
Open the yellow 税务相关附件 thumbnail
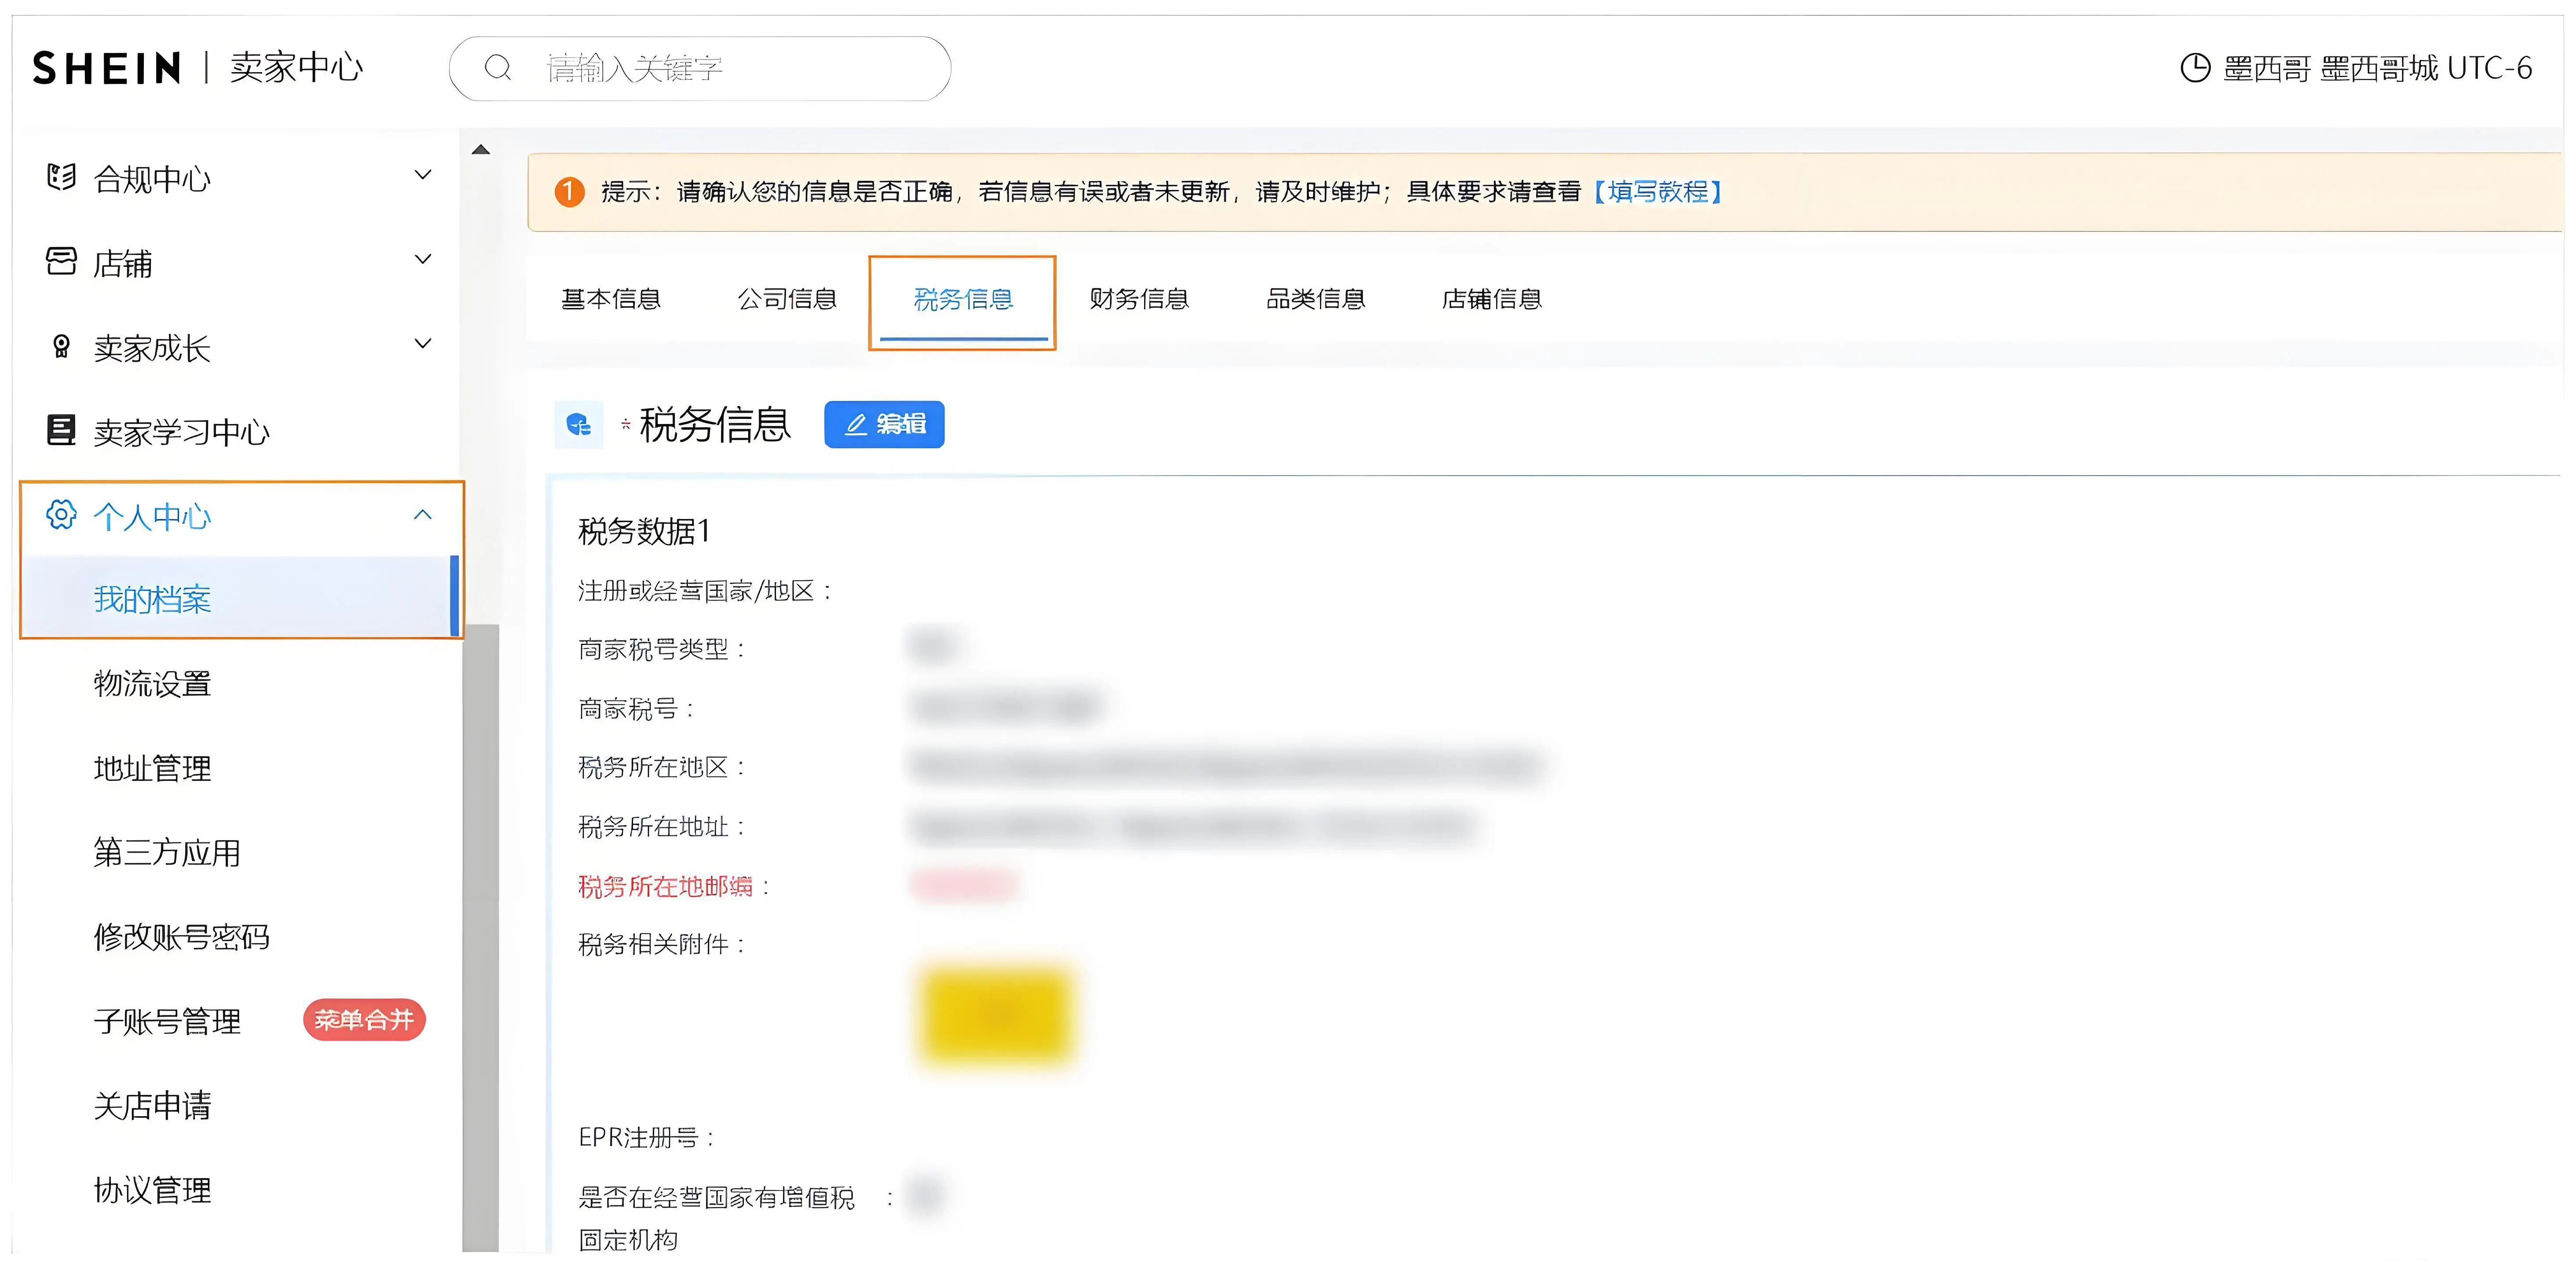[996, 1015]
